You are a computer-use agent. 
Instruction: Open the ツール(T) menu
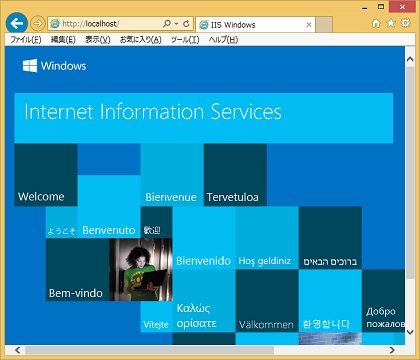point(185,40)
